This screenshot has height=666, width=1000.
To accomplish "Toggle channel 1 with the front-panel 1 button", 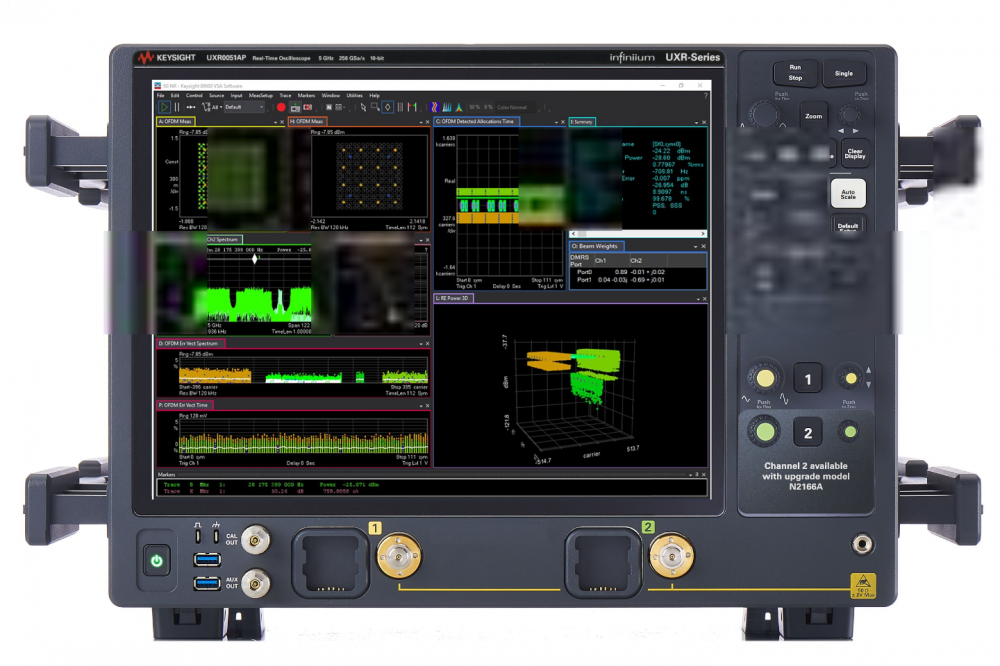I will tap(807, 380).
